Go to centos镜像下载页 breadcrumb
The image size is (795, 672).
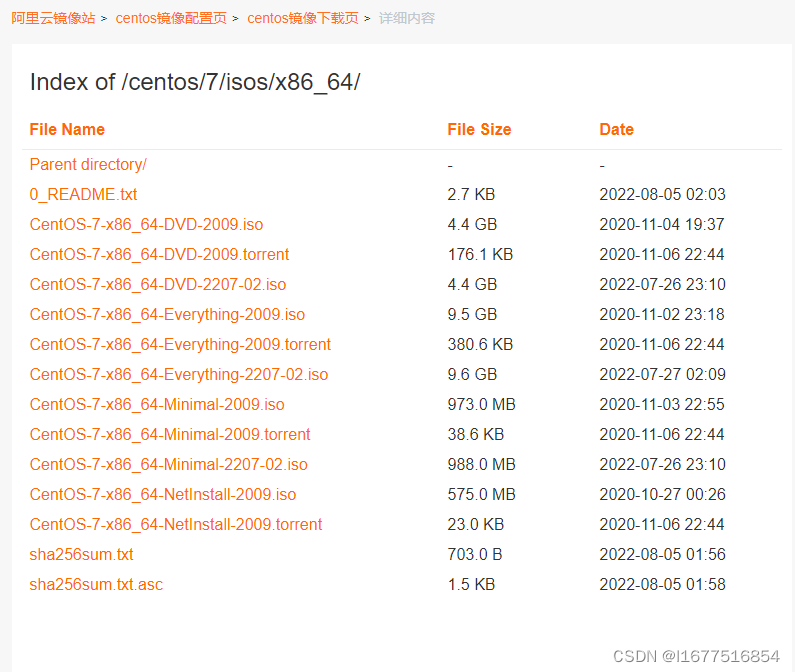[303, 18]
